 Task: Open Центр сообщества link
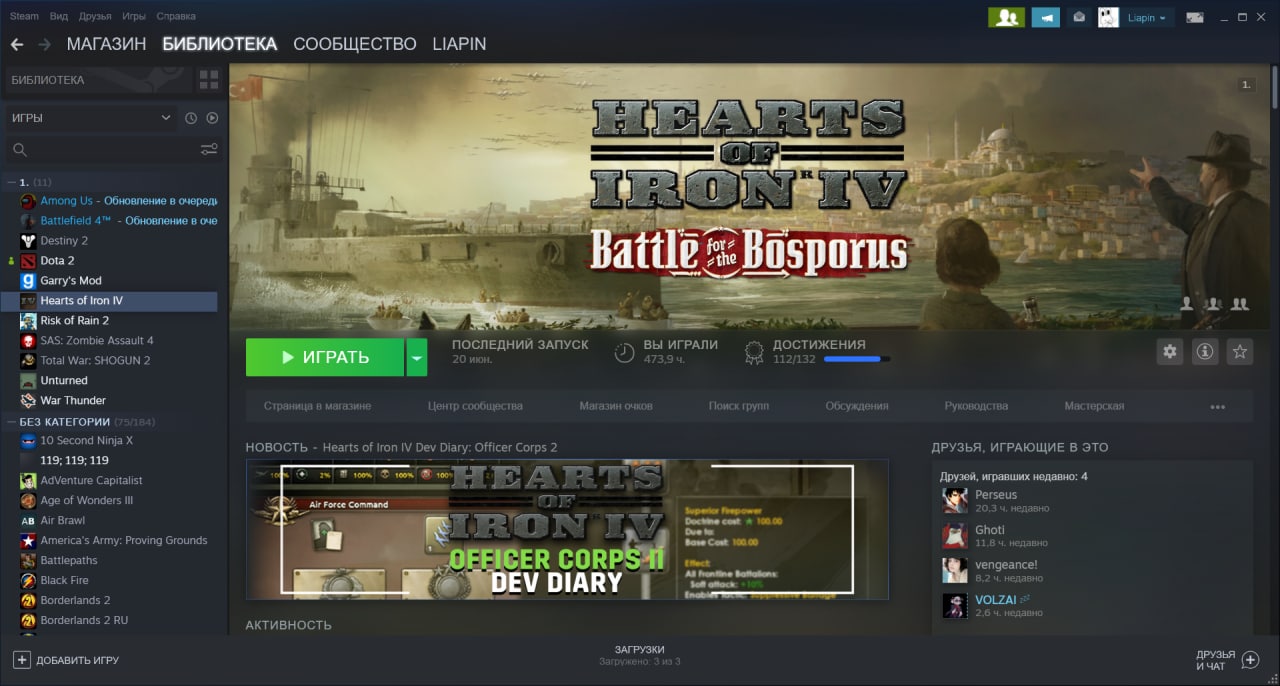pos(475,406)
